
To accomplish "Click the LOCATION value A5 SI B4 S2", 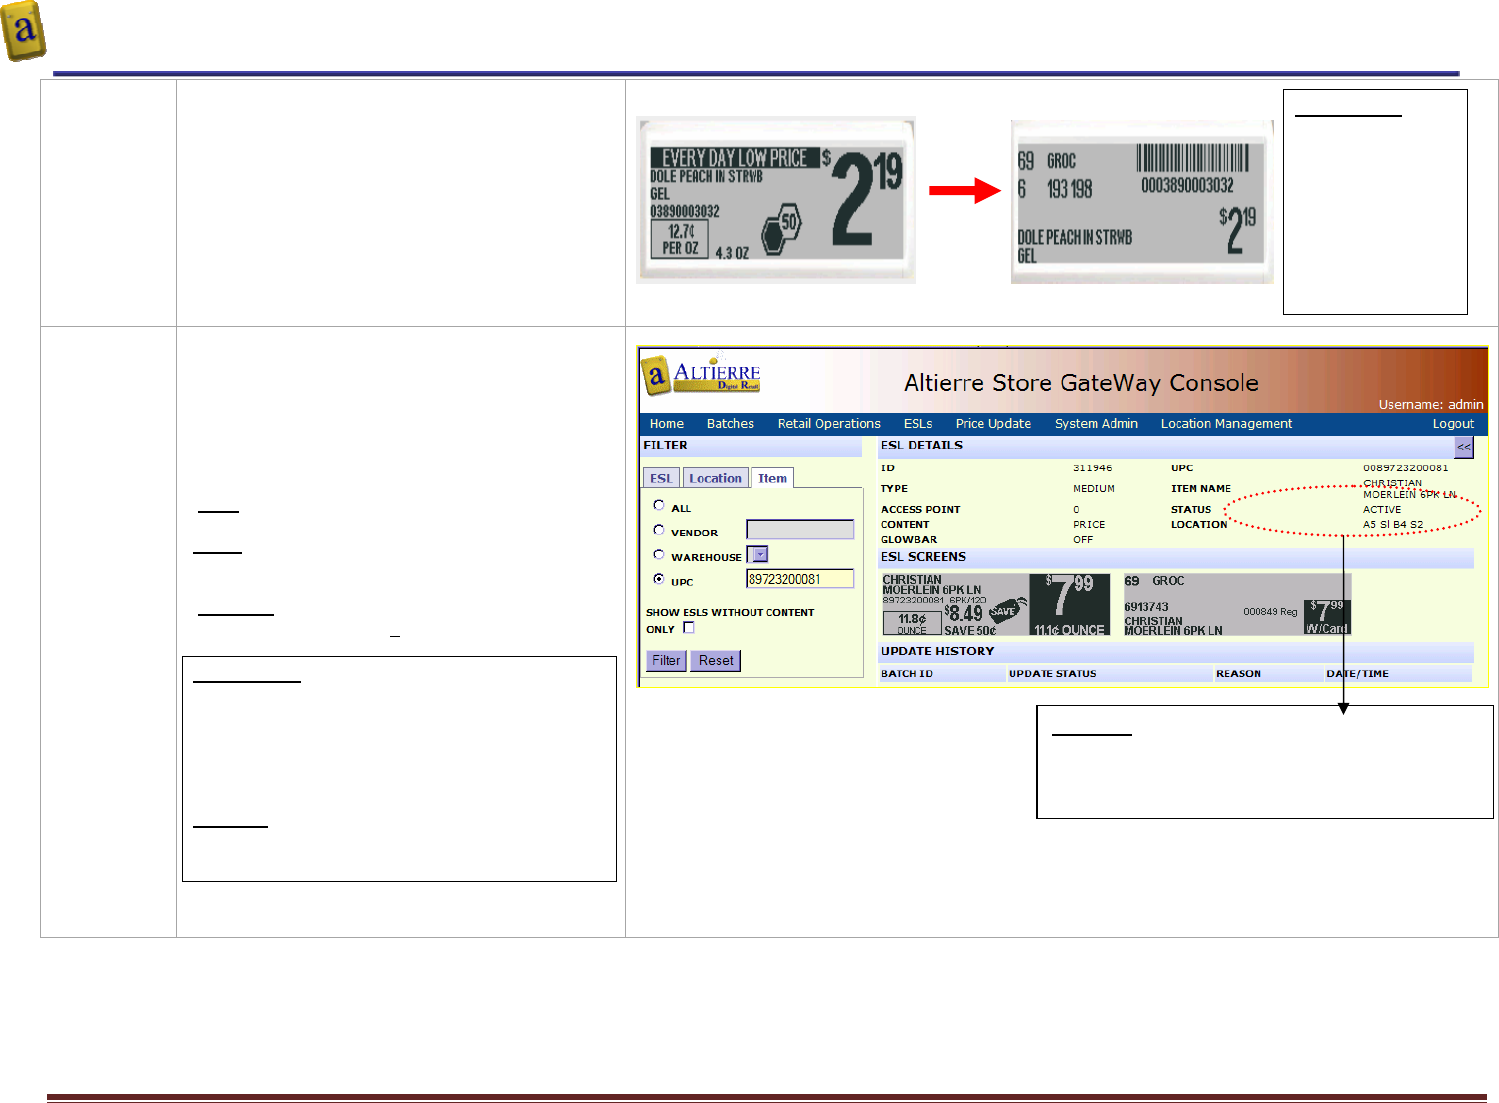I will [x=1393, y=525].
